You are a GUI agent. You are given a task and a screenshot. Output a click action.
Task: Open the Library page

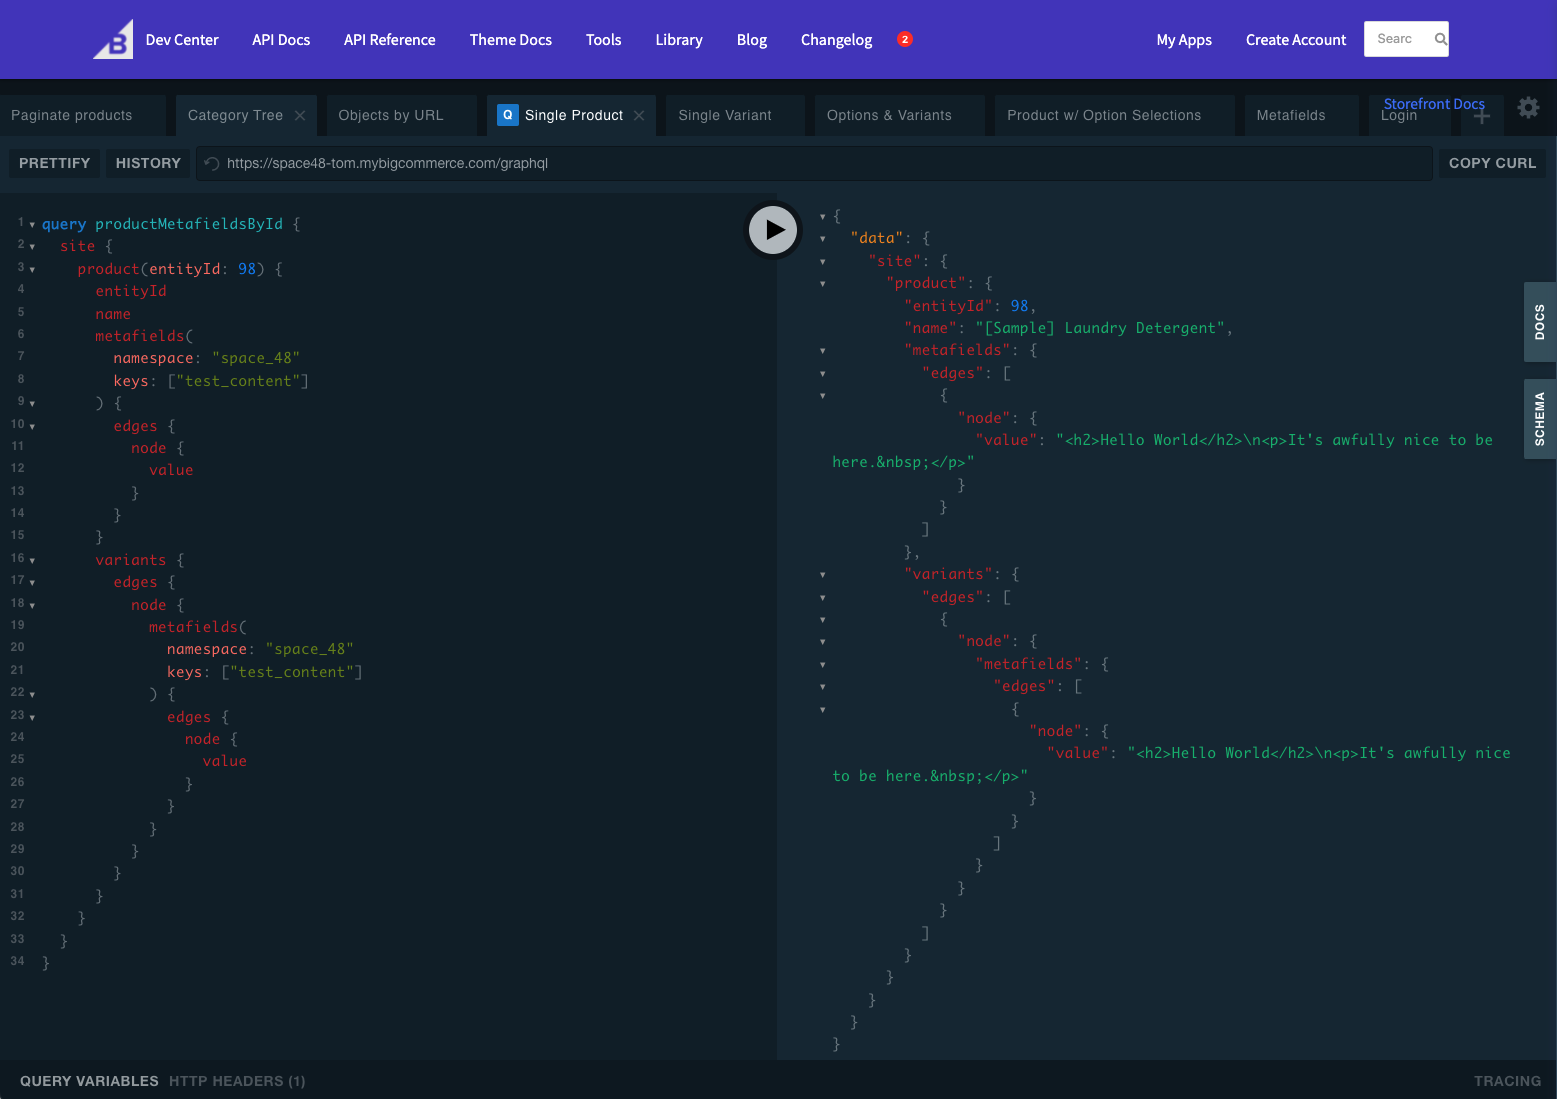coord(679,40)
